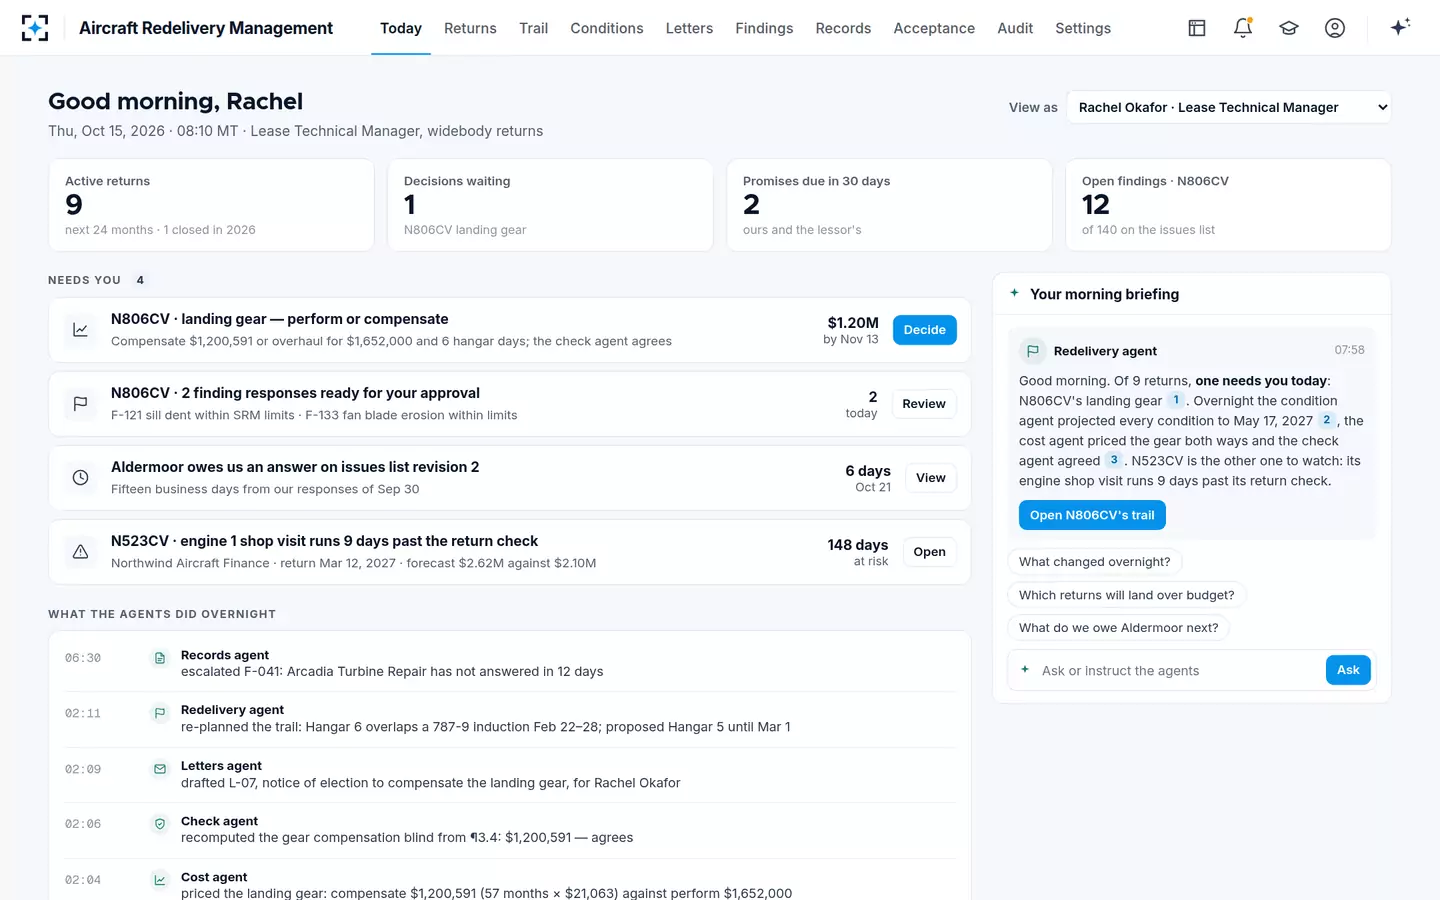Click the warning triangle on N523CV row
The image size is (1440, 900).
click(x=81, y=552)
